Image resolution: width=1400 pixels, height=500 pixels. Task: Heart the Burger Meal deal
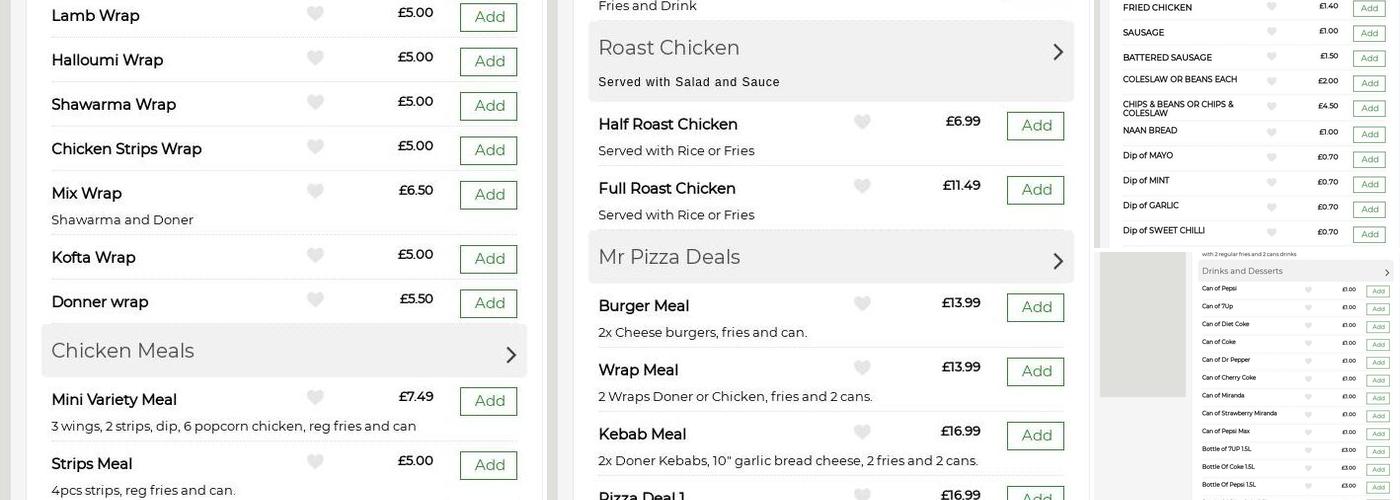pyautogui.click(x=862, y=304)
